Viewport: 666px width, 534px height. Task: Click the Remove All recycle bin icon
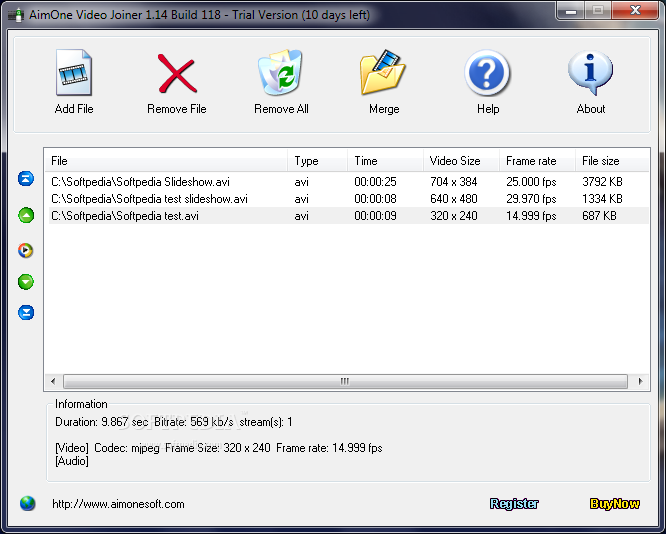click(x=280, y=72)
